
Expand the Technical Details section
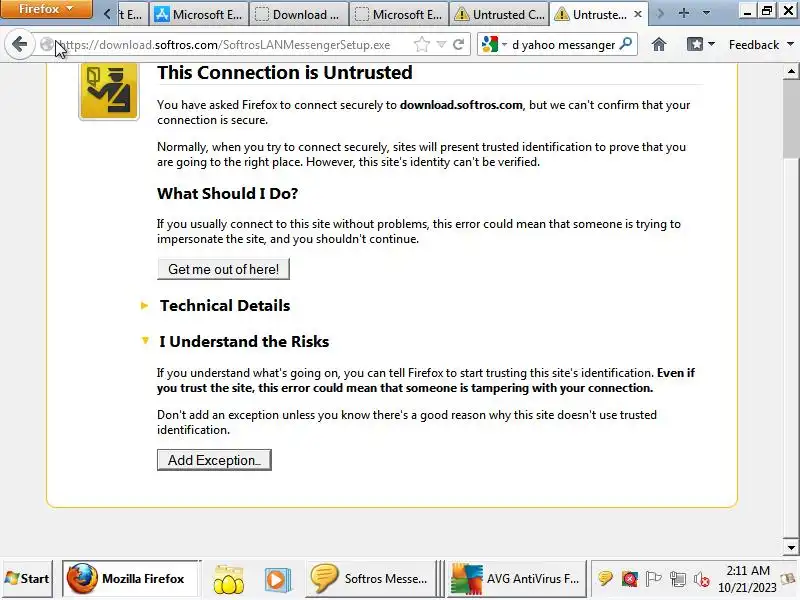pos(224,306)
